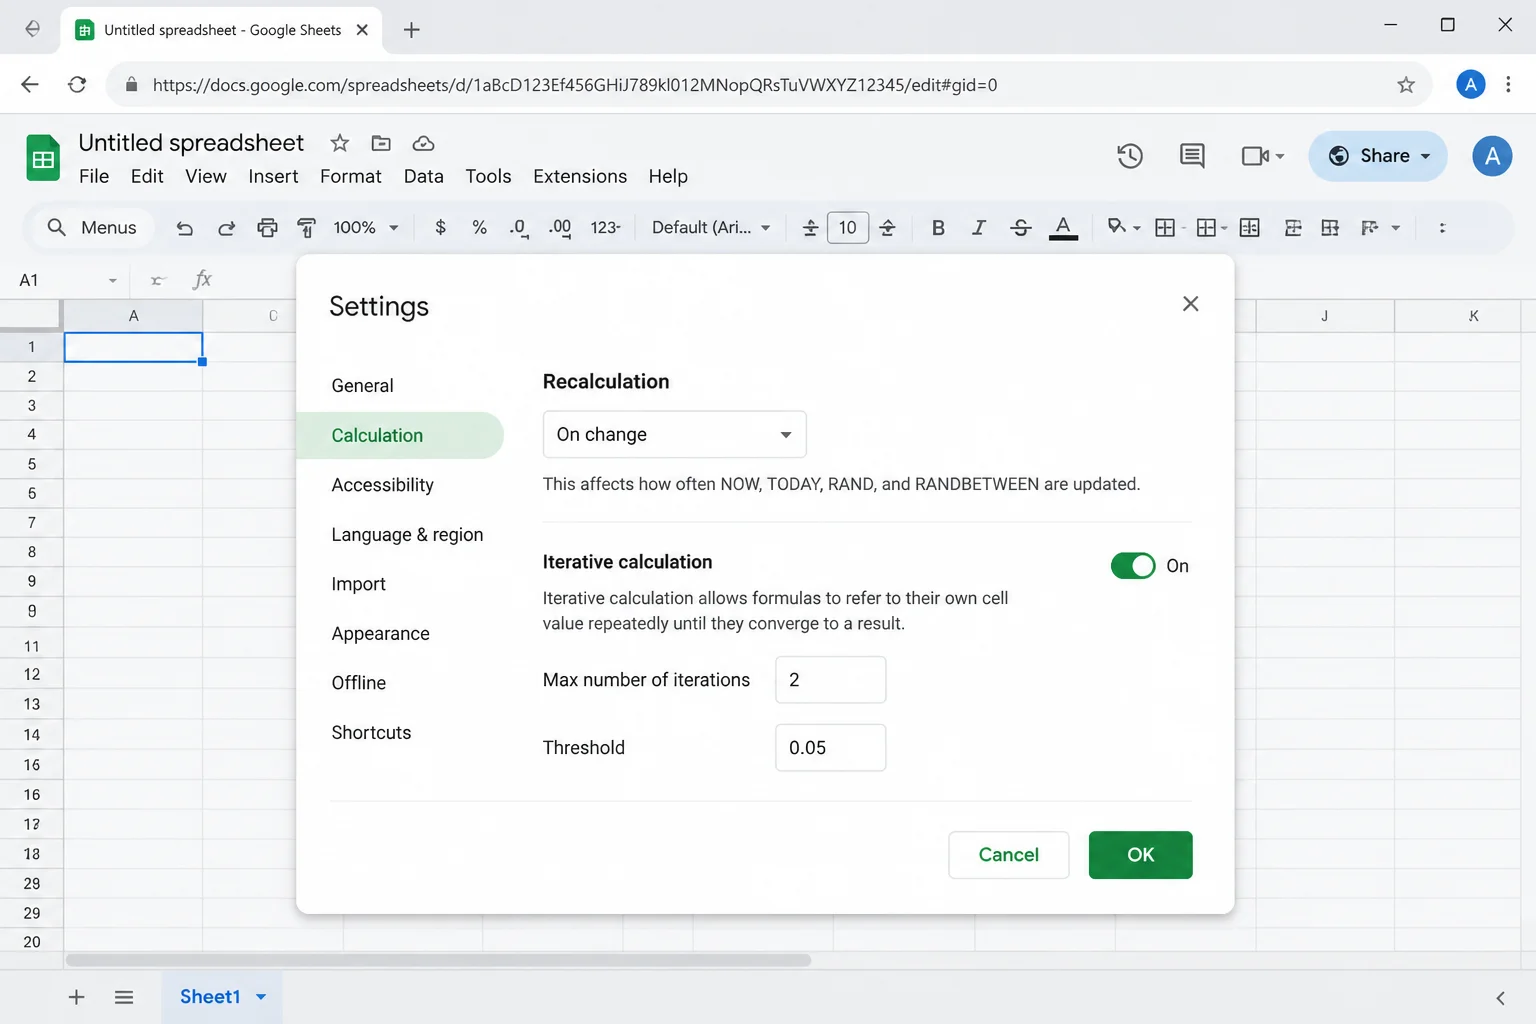Viewport: 1536px width, 1024px height.
Task: Select Language & region settings section
Action: [x=407, y=535]
